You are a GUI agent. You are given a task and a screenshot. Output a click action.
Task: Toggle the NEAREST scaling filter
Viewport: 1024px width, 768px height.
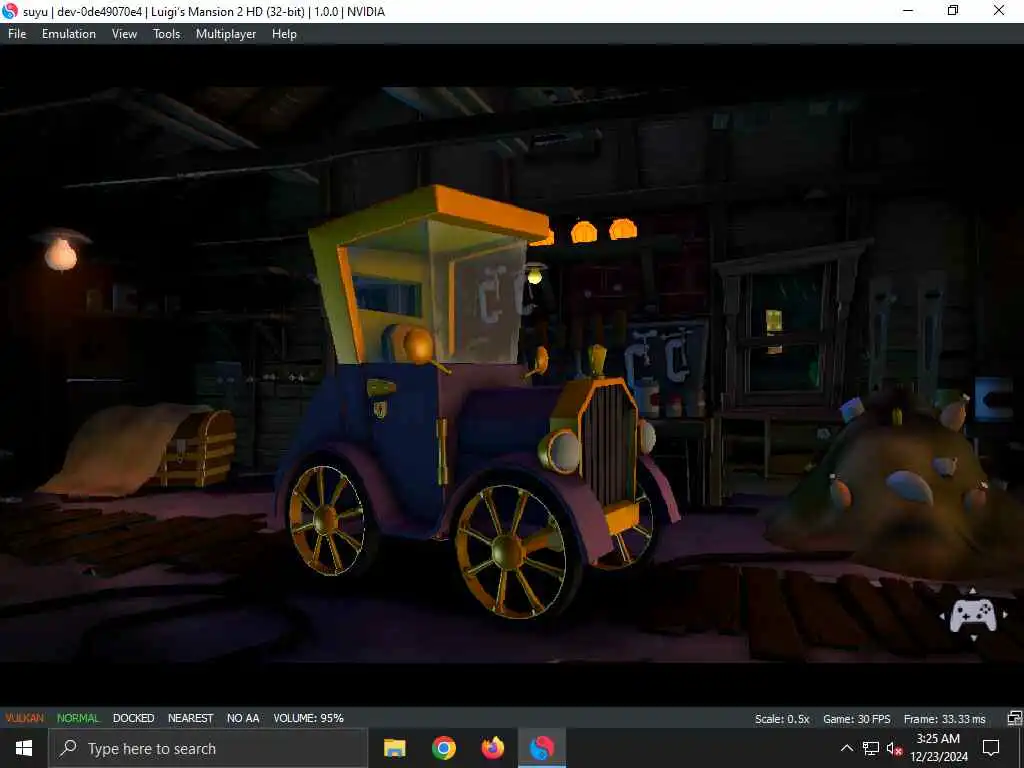coord(191,718)
